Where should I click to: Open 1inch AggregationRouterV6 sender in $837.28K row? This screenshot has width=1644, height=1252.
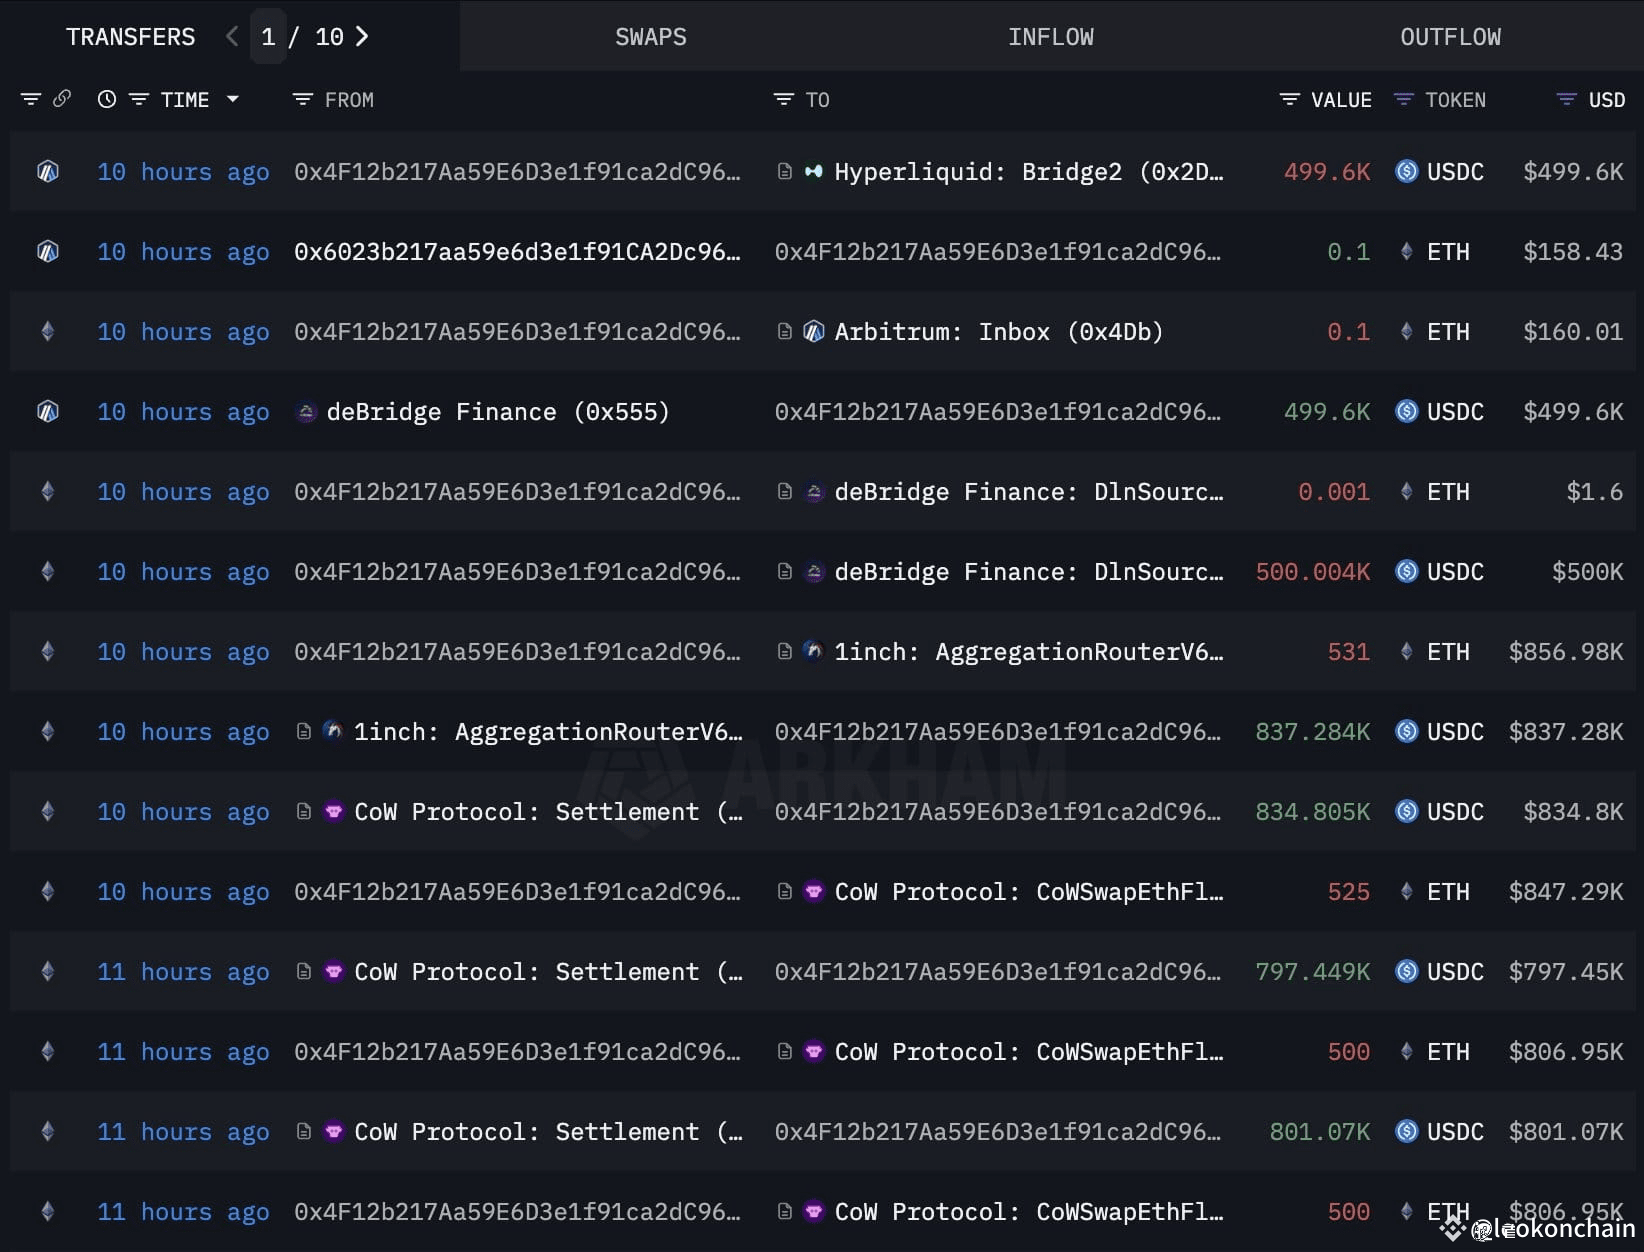(x=548, y=732)
